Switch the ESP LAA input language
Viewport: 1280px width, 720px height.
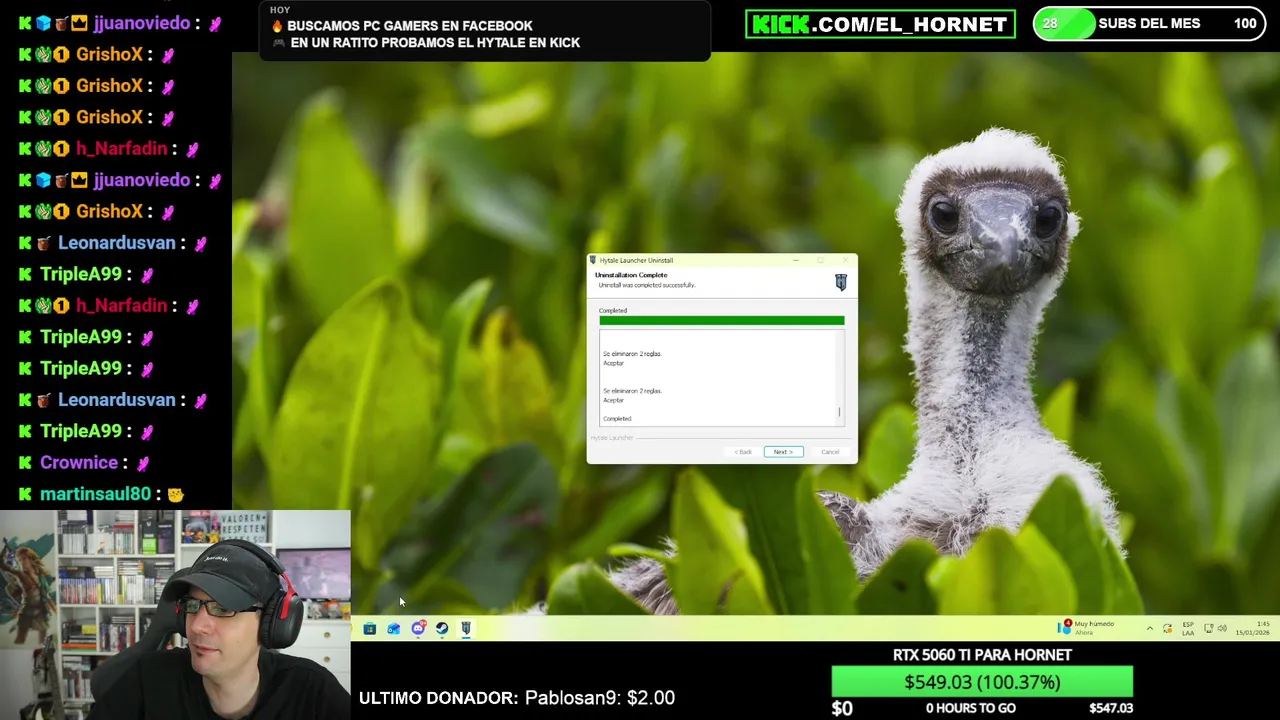(x=1188, y=629)
